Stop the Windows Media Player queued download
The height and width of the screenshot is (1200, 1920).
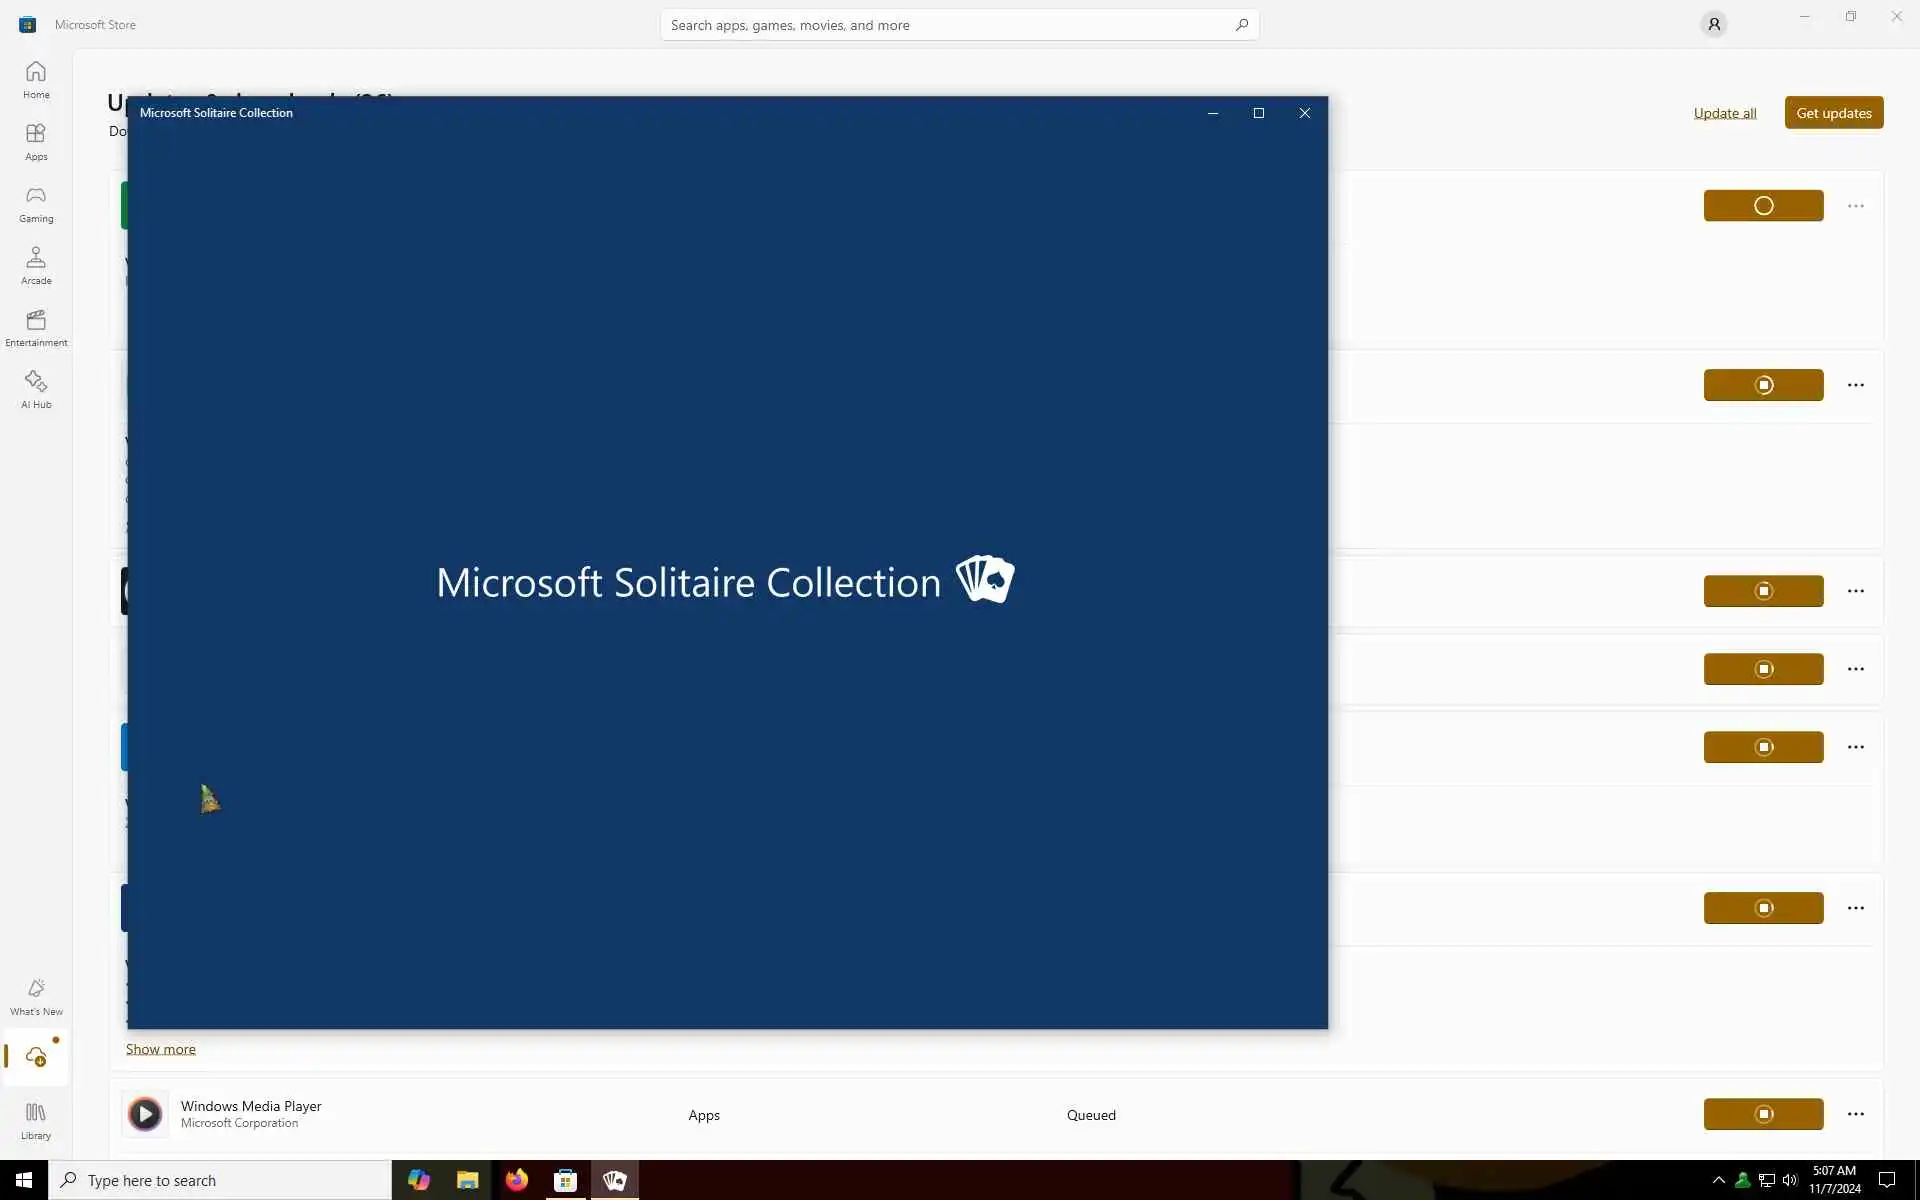coord(1763,1114)
